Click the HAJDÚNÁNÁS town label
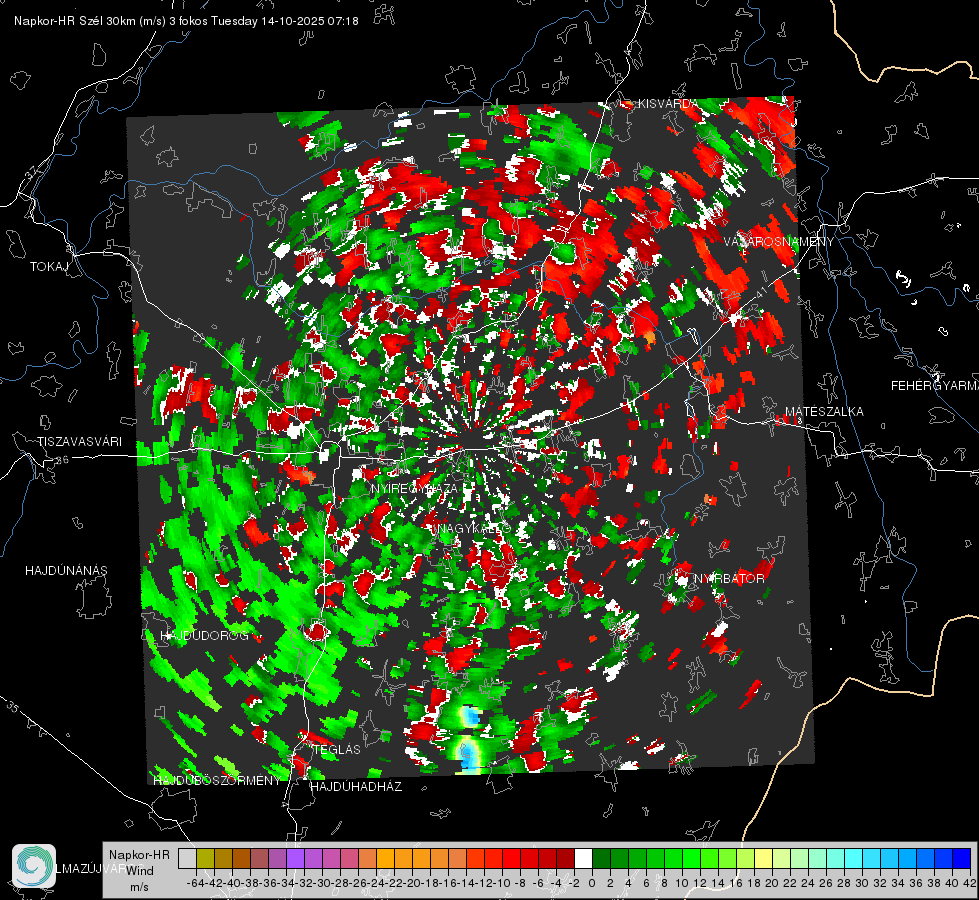 66,570
